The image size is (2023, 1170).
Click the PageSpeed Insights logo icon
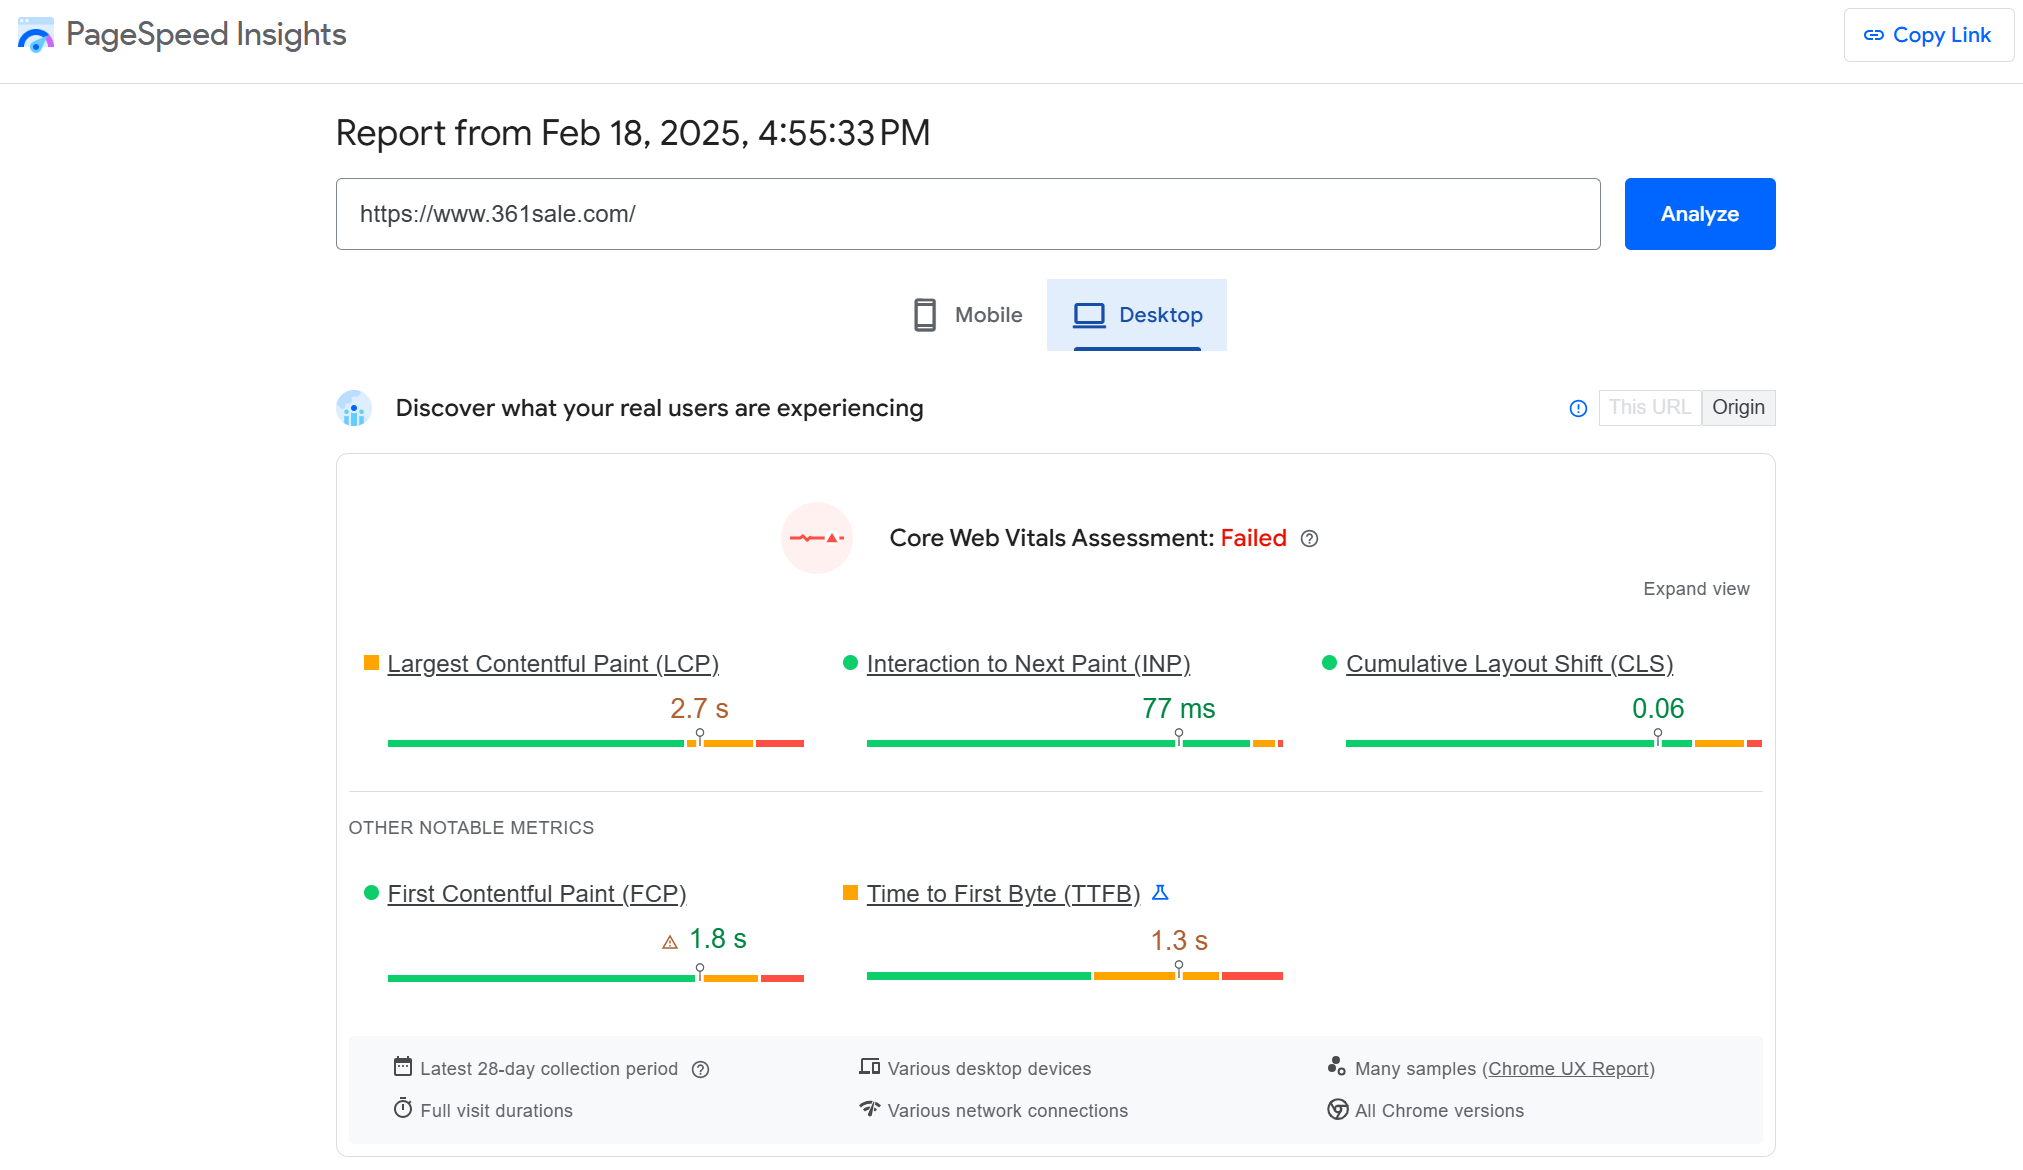coord(36,35)
